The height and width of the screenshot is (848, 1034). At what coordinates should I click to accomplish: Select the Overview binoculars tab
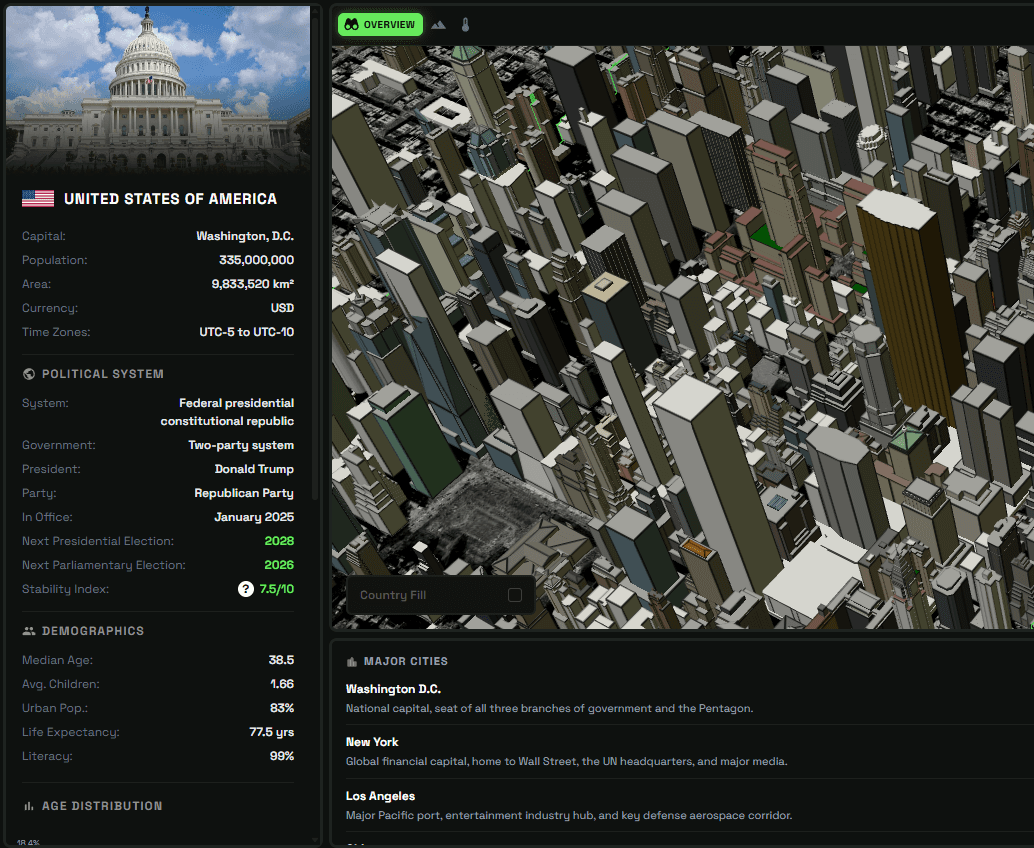[x=380, y=24]
